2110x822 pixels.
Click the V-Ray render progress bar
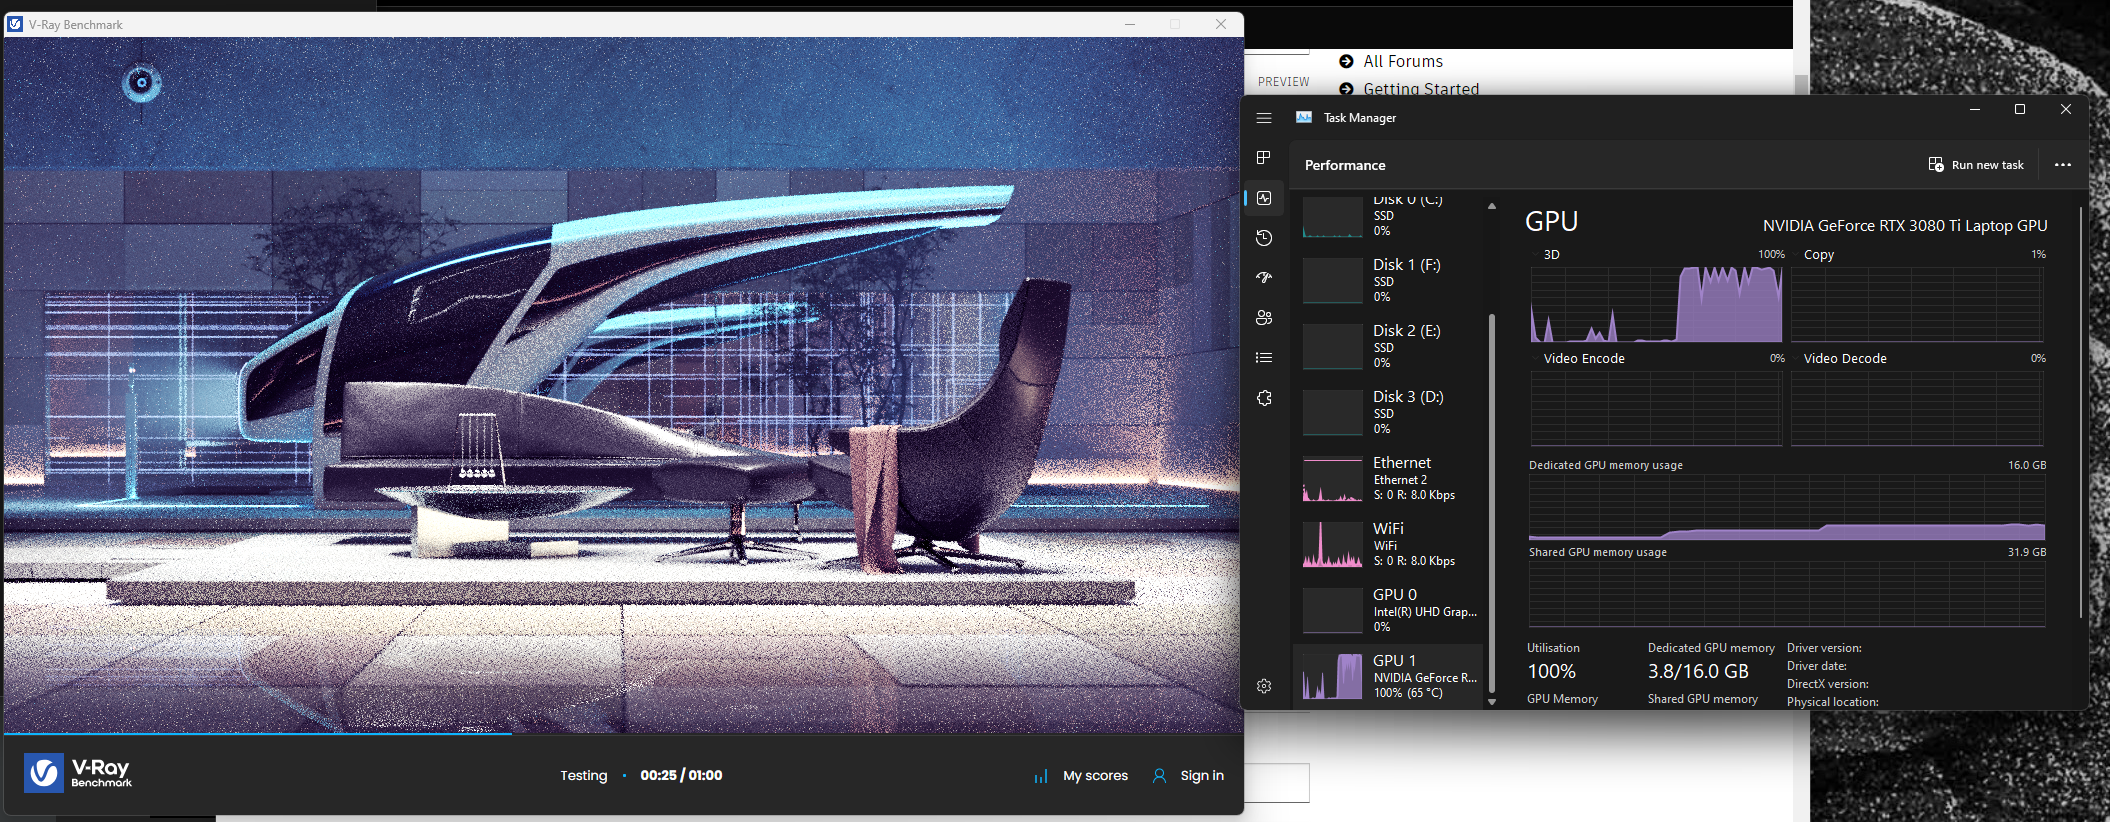click(623, 734)
